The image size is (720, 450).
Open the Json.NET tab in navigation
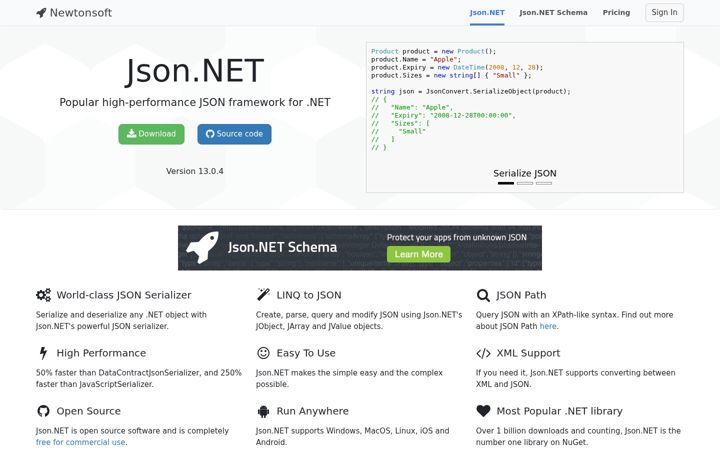(487, 12)
